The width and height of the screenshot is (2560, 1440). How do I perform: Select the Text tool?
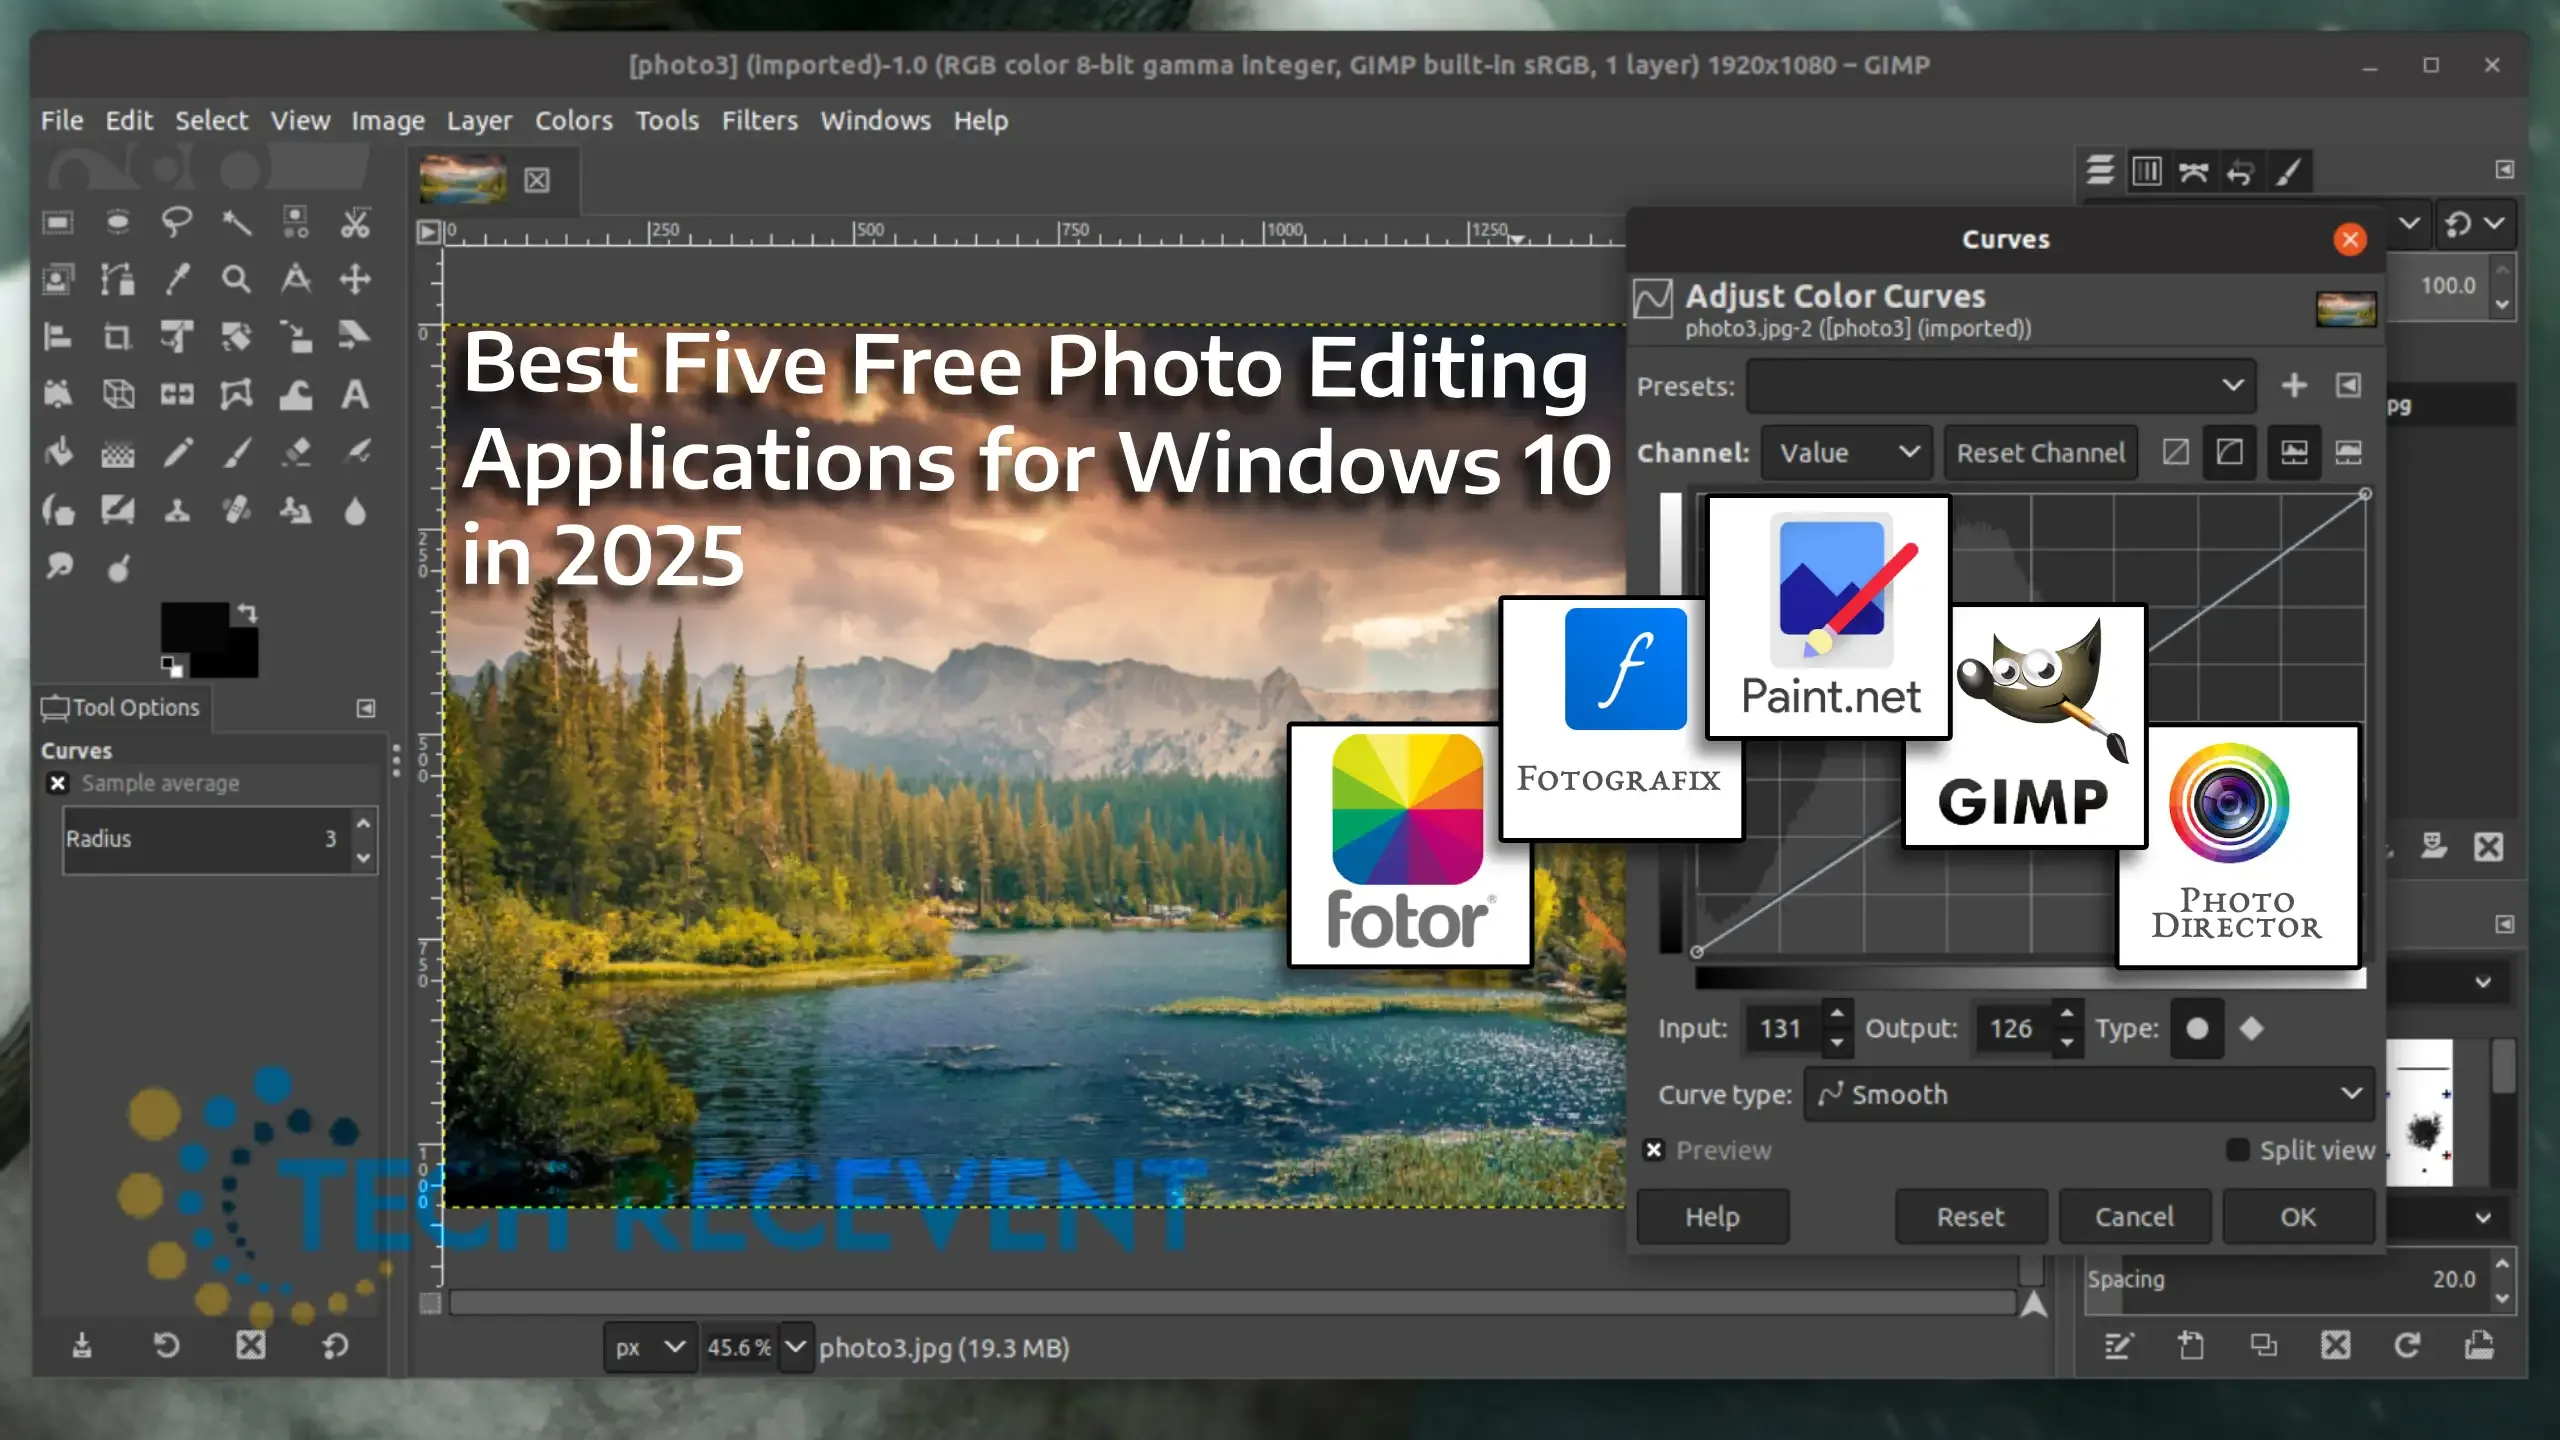[x=355, y=395]
